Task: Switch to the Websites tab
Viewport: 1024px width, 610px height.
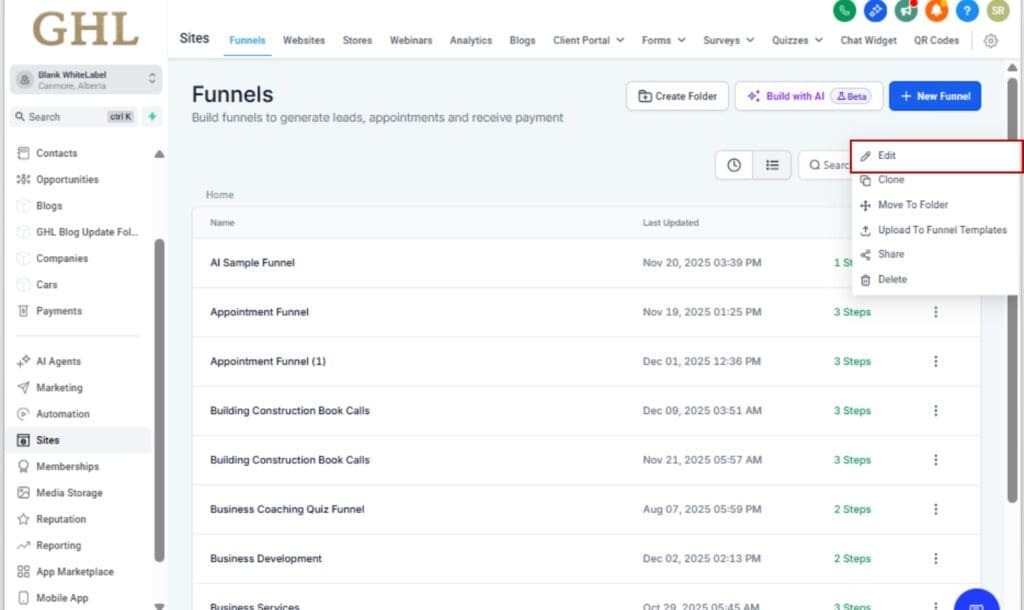Action: pyautogui.click(x=304, y=41)
